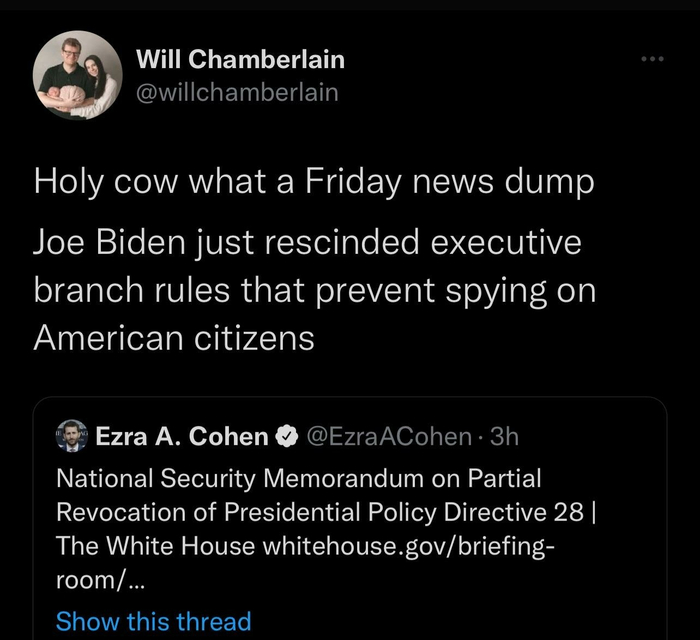Click the 'Holy cow what a Friday' line
The height and width of the screenshot is (640, 700).
pos(313,184)
